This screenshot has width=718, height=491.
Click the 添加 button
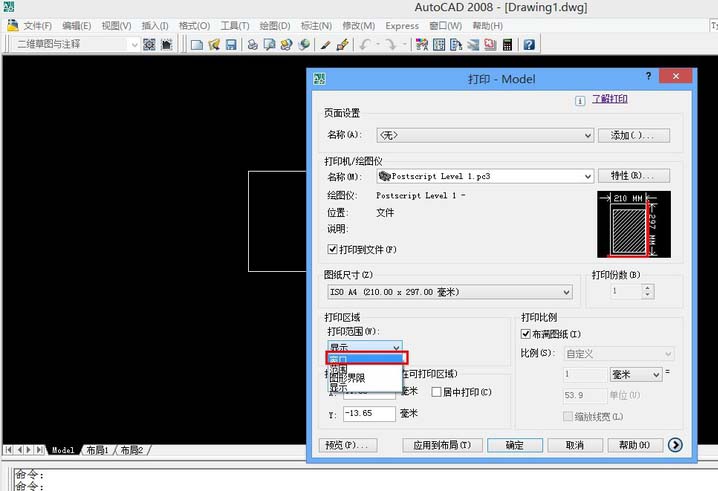[634, 136]
